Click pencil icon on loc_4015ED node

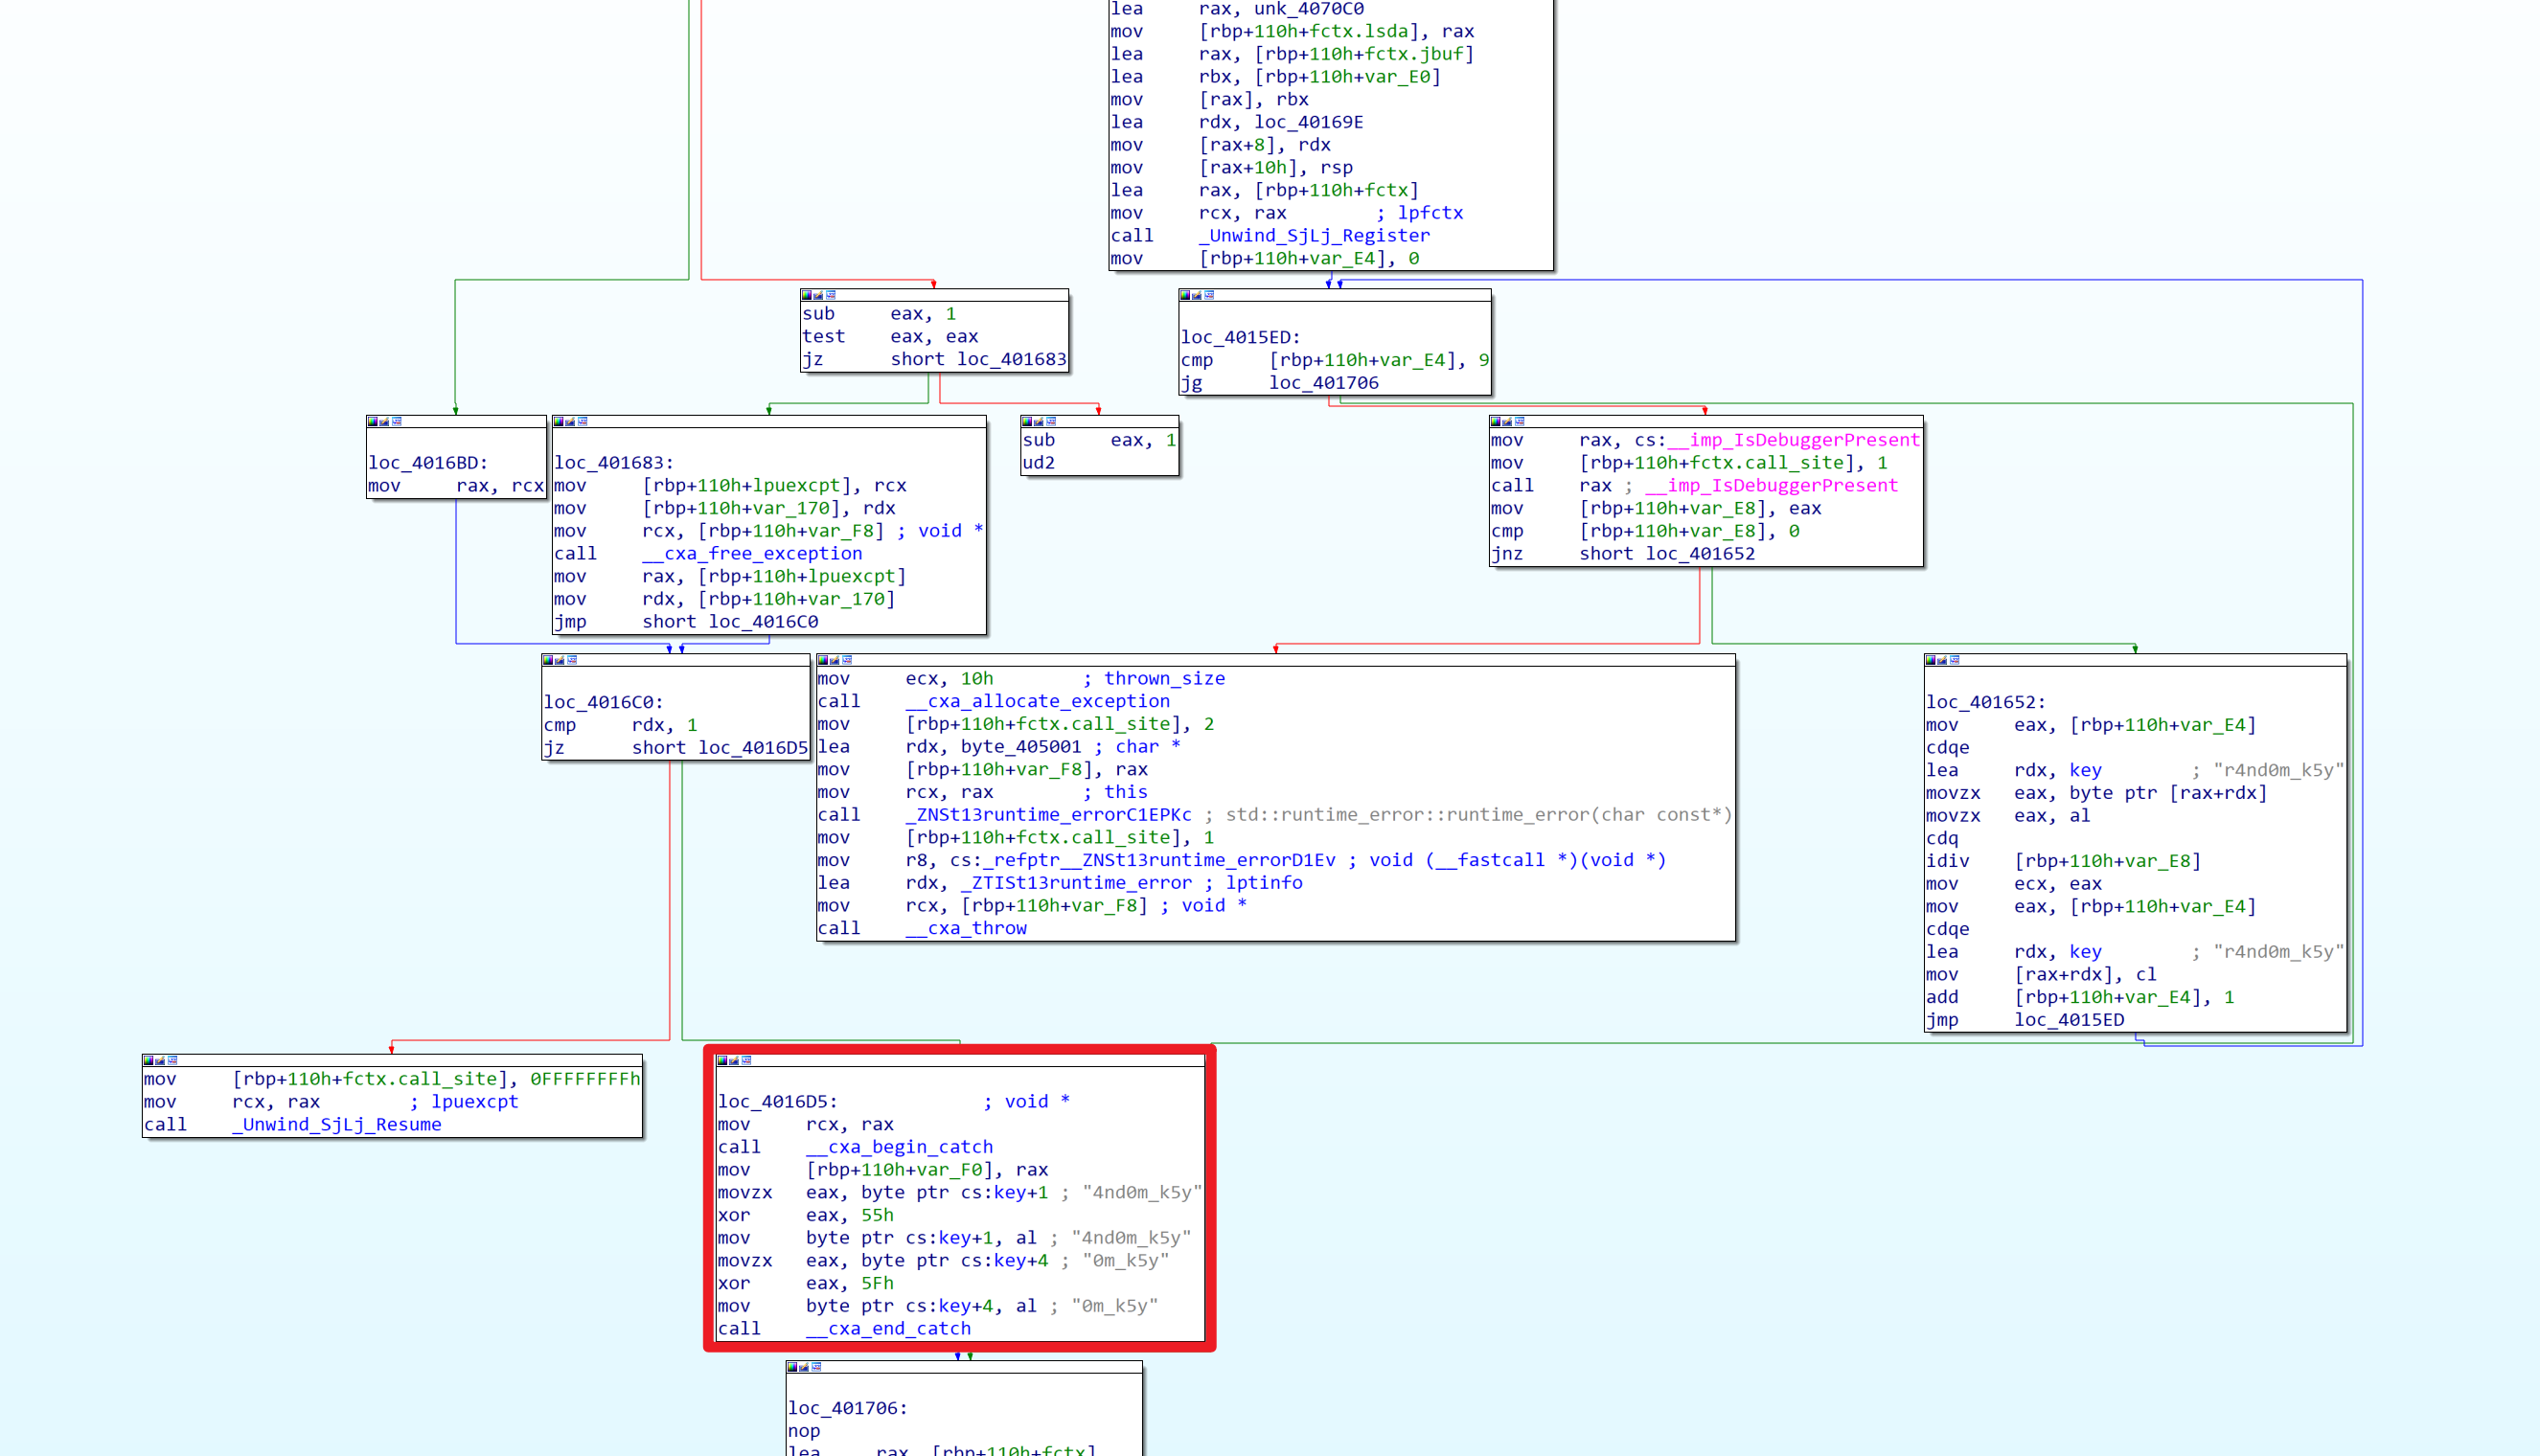tap(1197, 295)
